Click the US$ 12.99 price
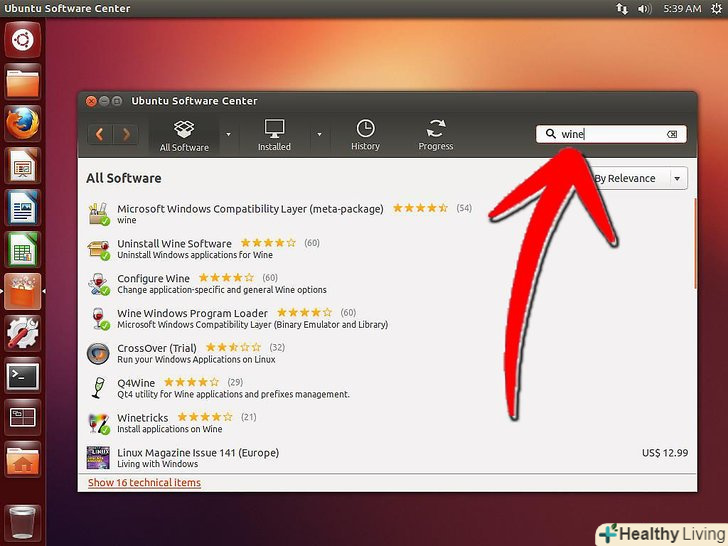The image size is (728, 546). pyautogui.click(x=665, y=453)
